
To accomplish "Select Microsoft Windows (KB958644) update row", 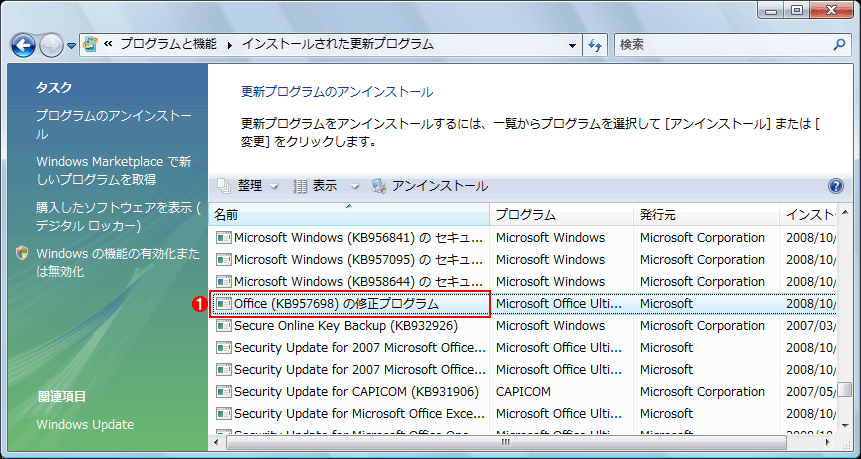I will 523,282.
